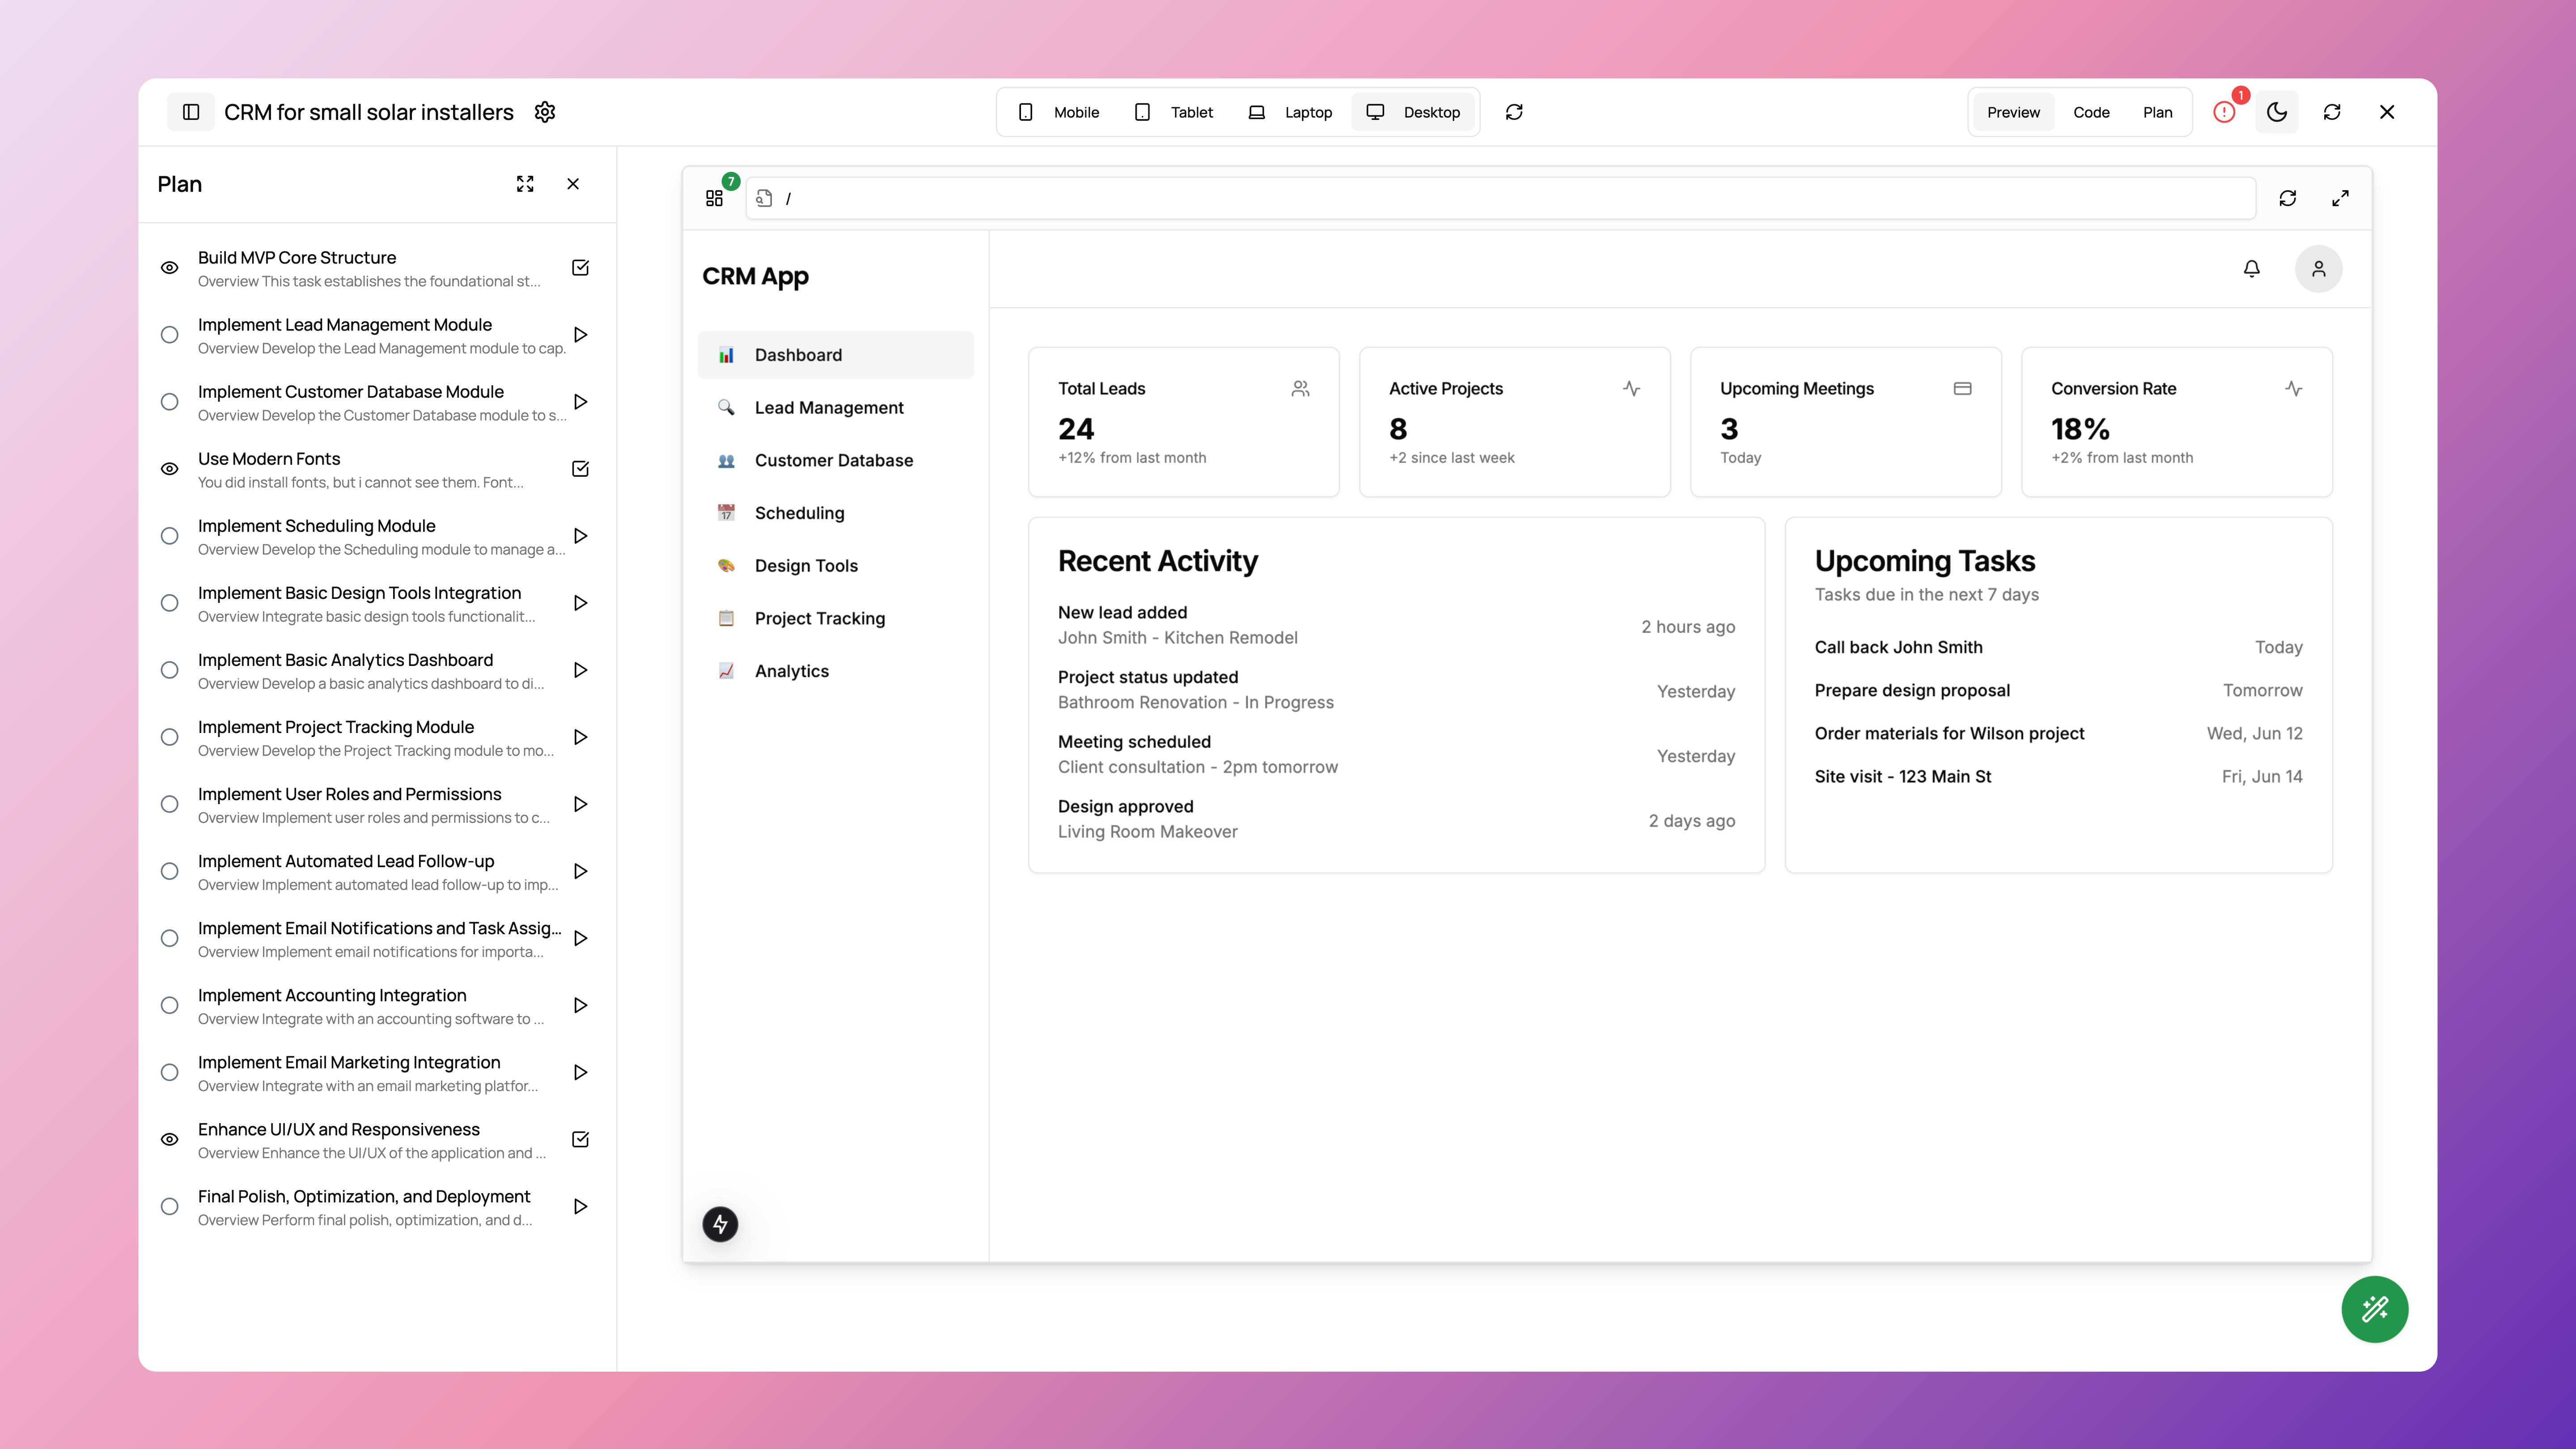
Task: Toggle the sidebar panel icon
Action: pos(191,112)
